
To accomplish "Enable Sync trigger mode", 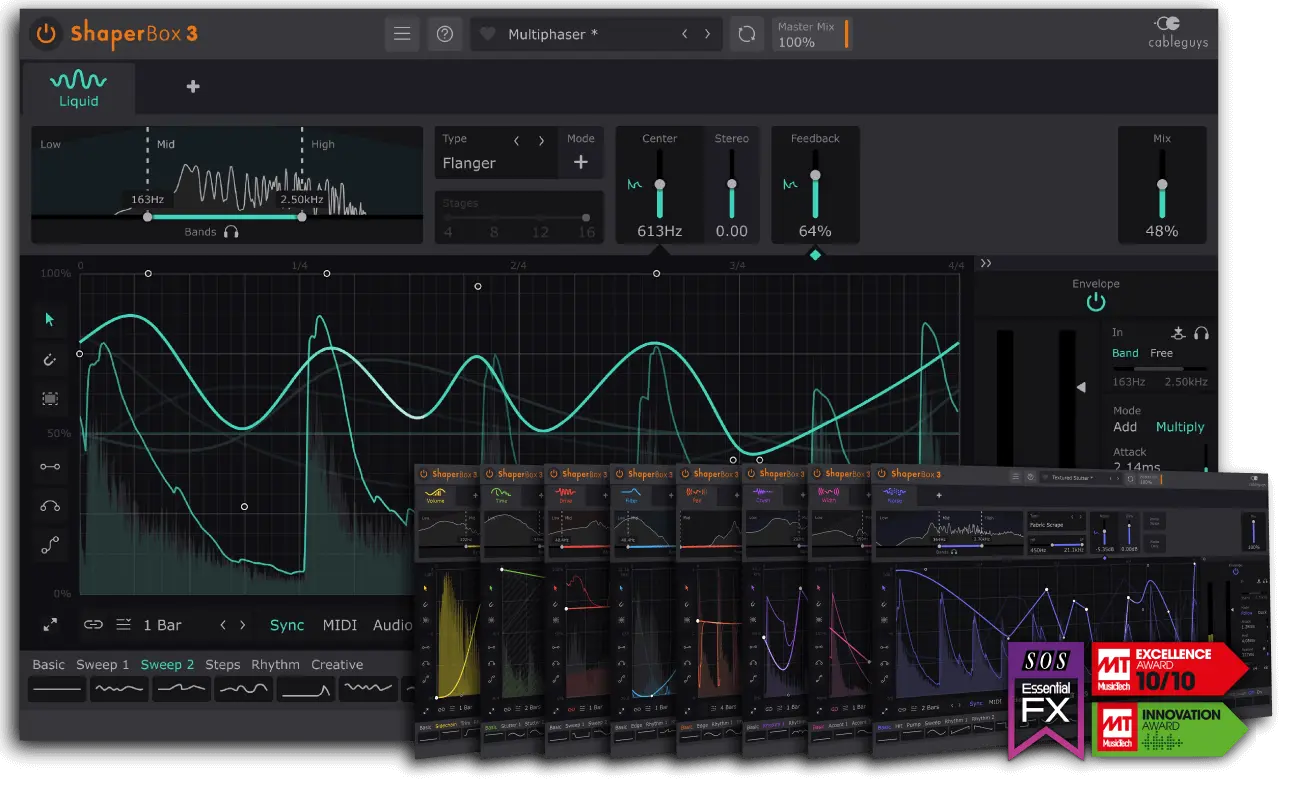I will coord(287,625).
